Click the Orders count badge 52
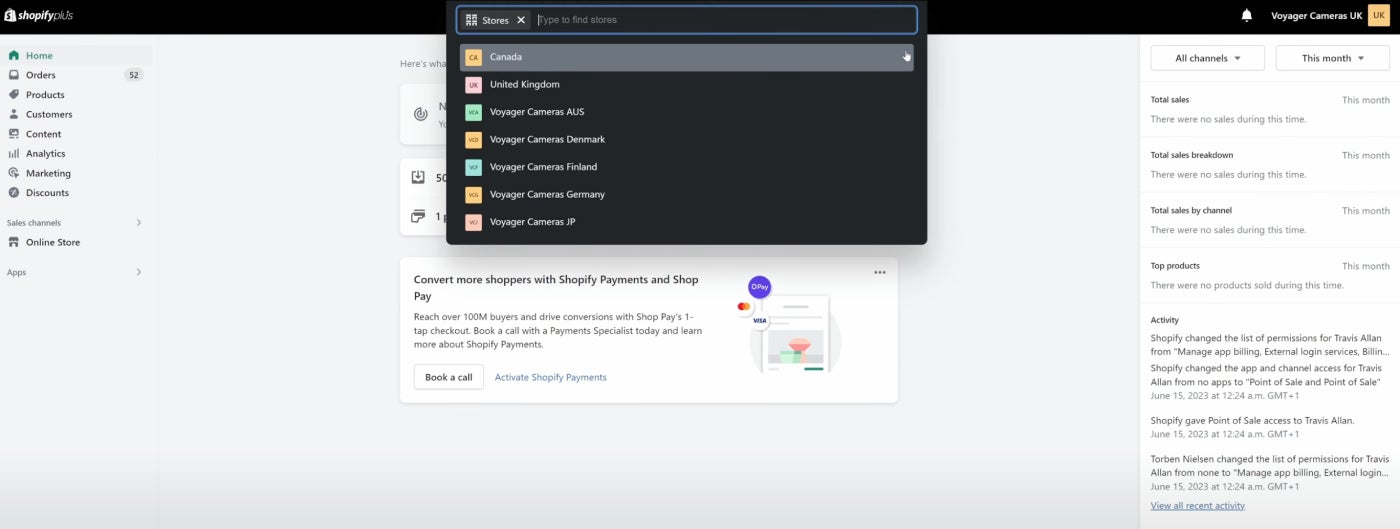 (x=134, y=75)
